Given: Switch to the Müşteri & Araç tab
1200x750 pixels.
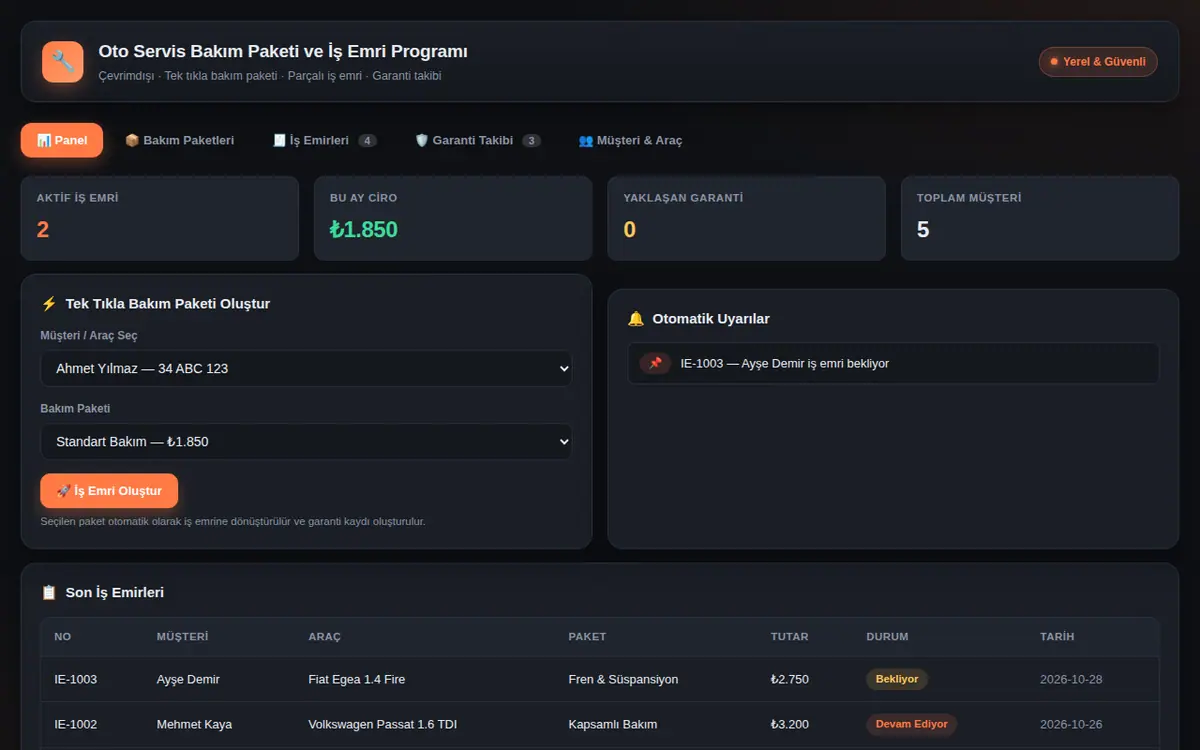Looking at the screenshot, I should [x=630, y=140].
